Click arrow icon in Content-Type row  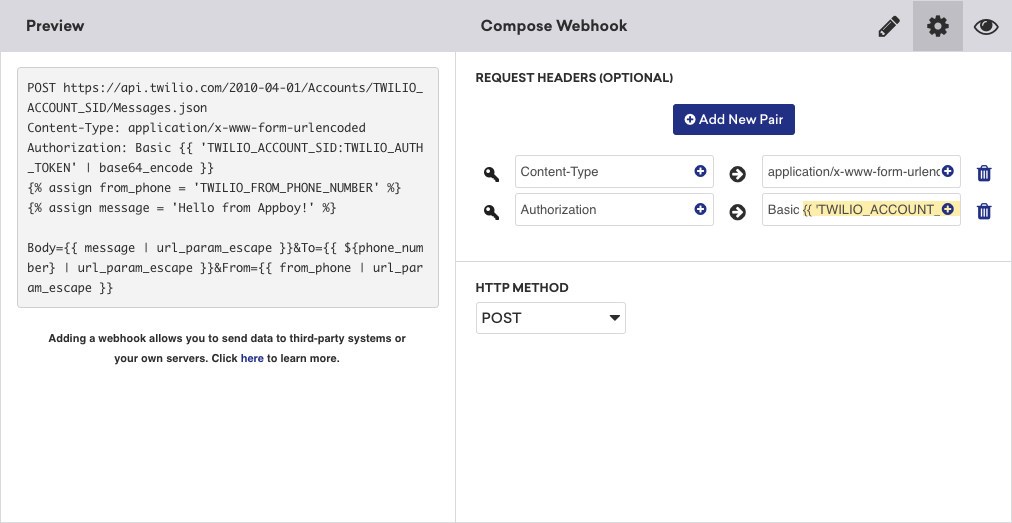[x=738, y=174]
